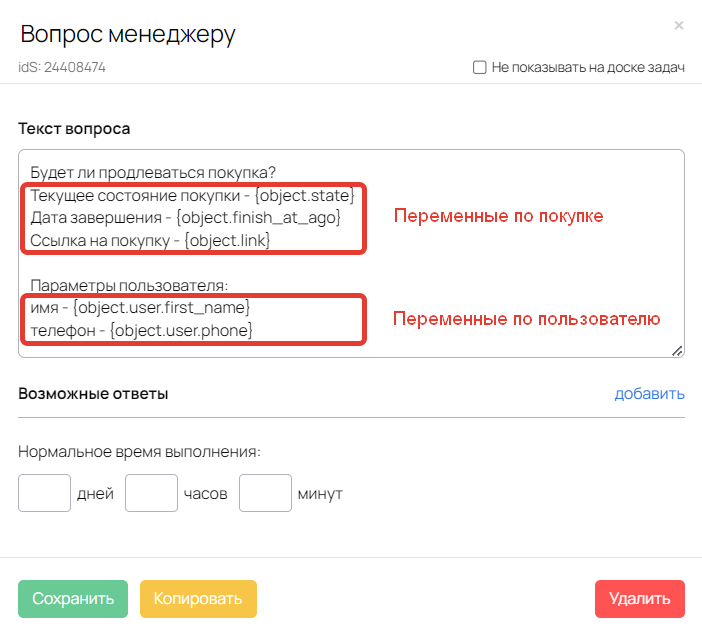Duplicate using the Копировать button
Viewport: 702px width, 635px height.
coord(198,599)
